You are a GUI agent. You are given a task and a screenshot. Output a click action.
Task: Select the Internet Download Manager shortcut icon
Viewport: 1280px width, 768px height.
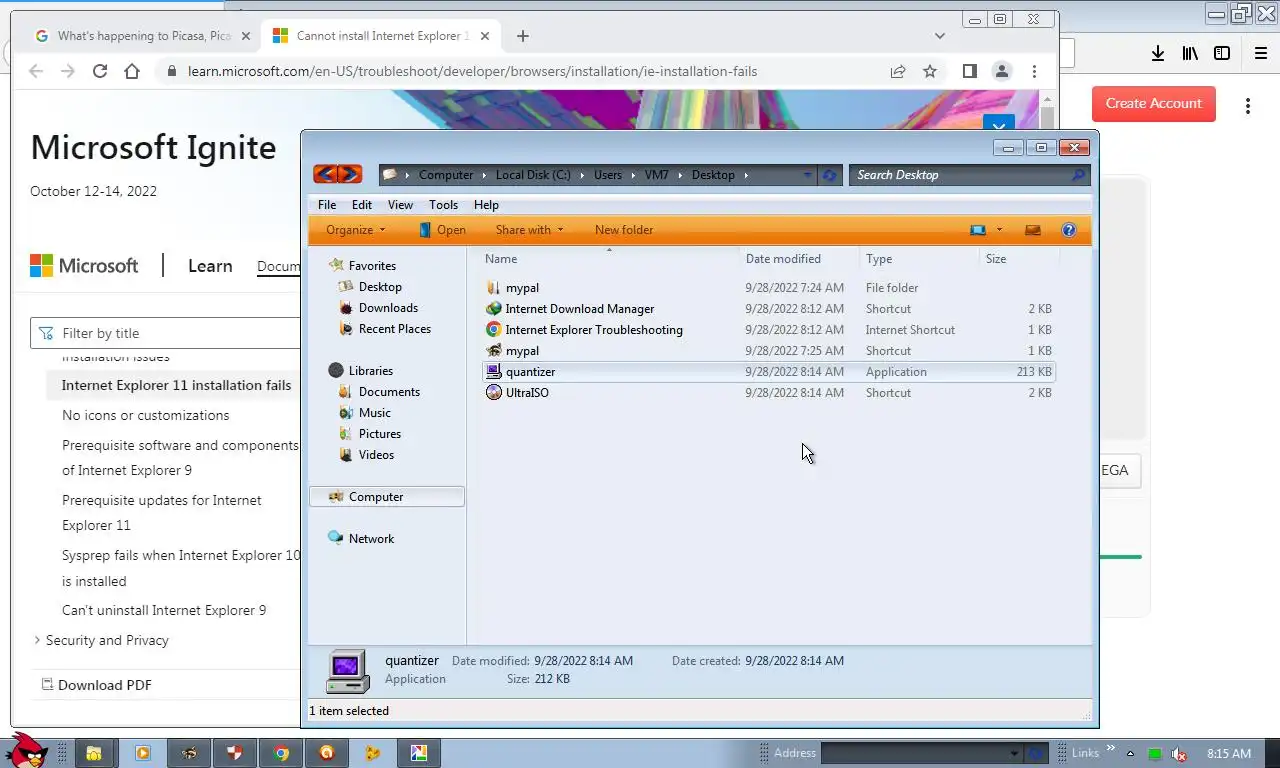[493, 309]
